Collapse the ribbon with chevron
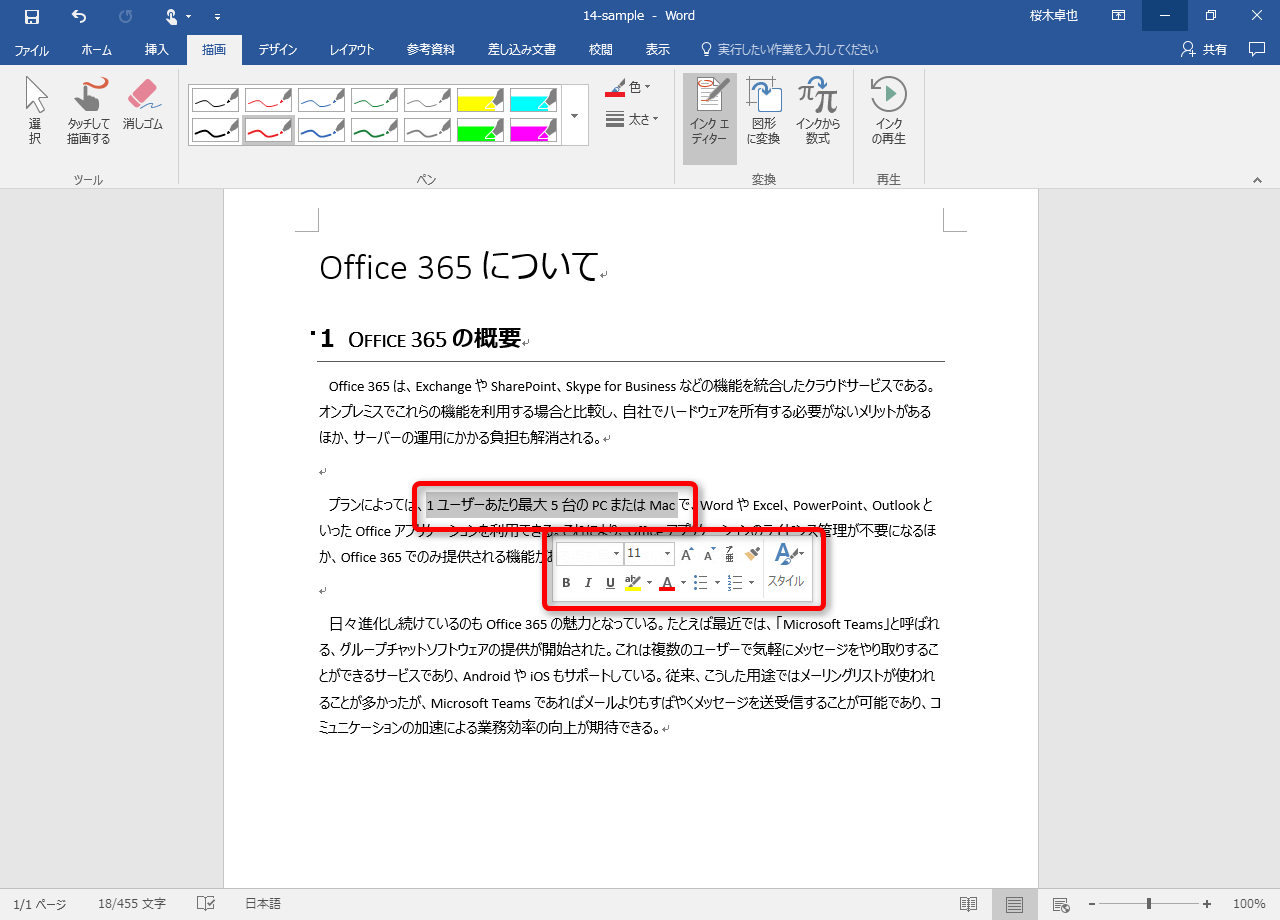Screen dimensions: 1280x920 (1257, 180)
